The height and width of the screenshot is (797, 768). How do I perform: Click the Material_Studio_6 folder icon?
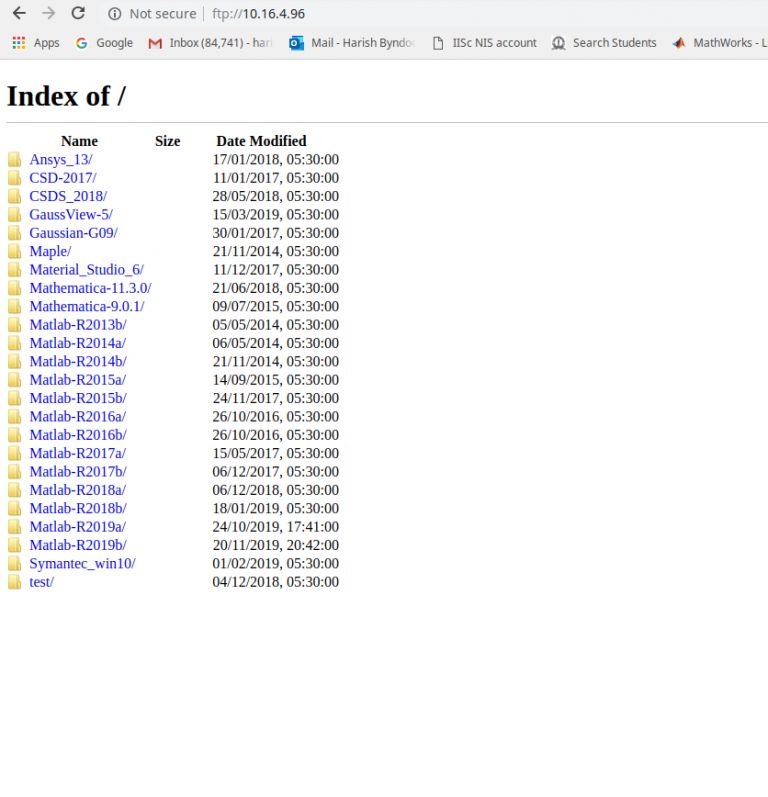pyautogui.click(x=14, y=270)
